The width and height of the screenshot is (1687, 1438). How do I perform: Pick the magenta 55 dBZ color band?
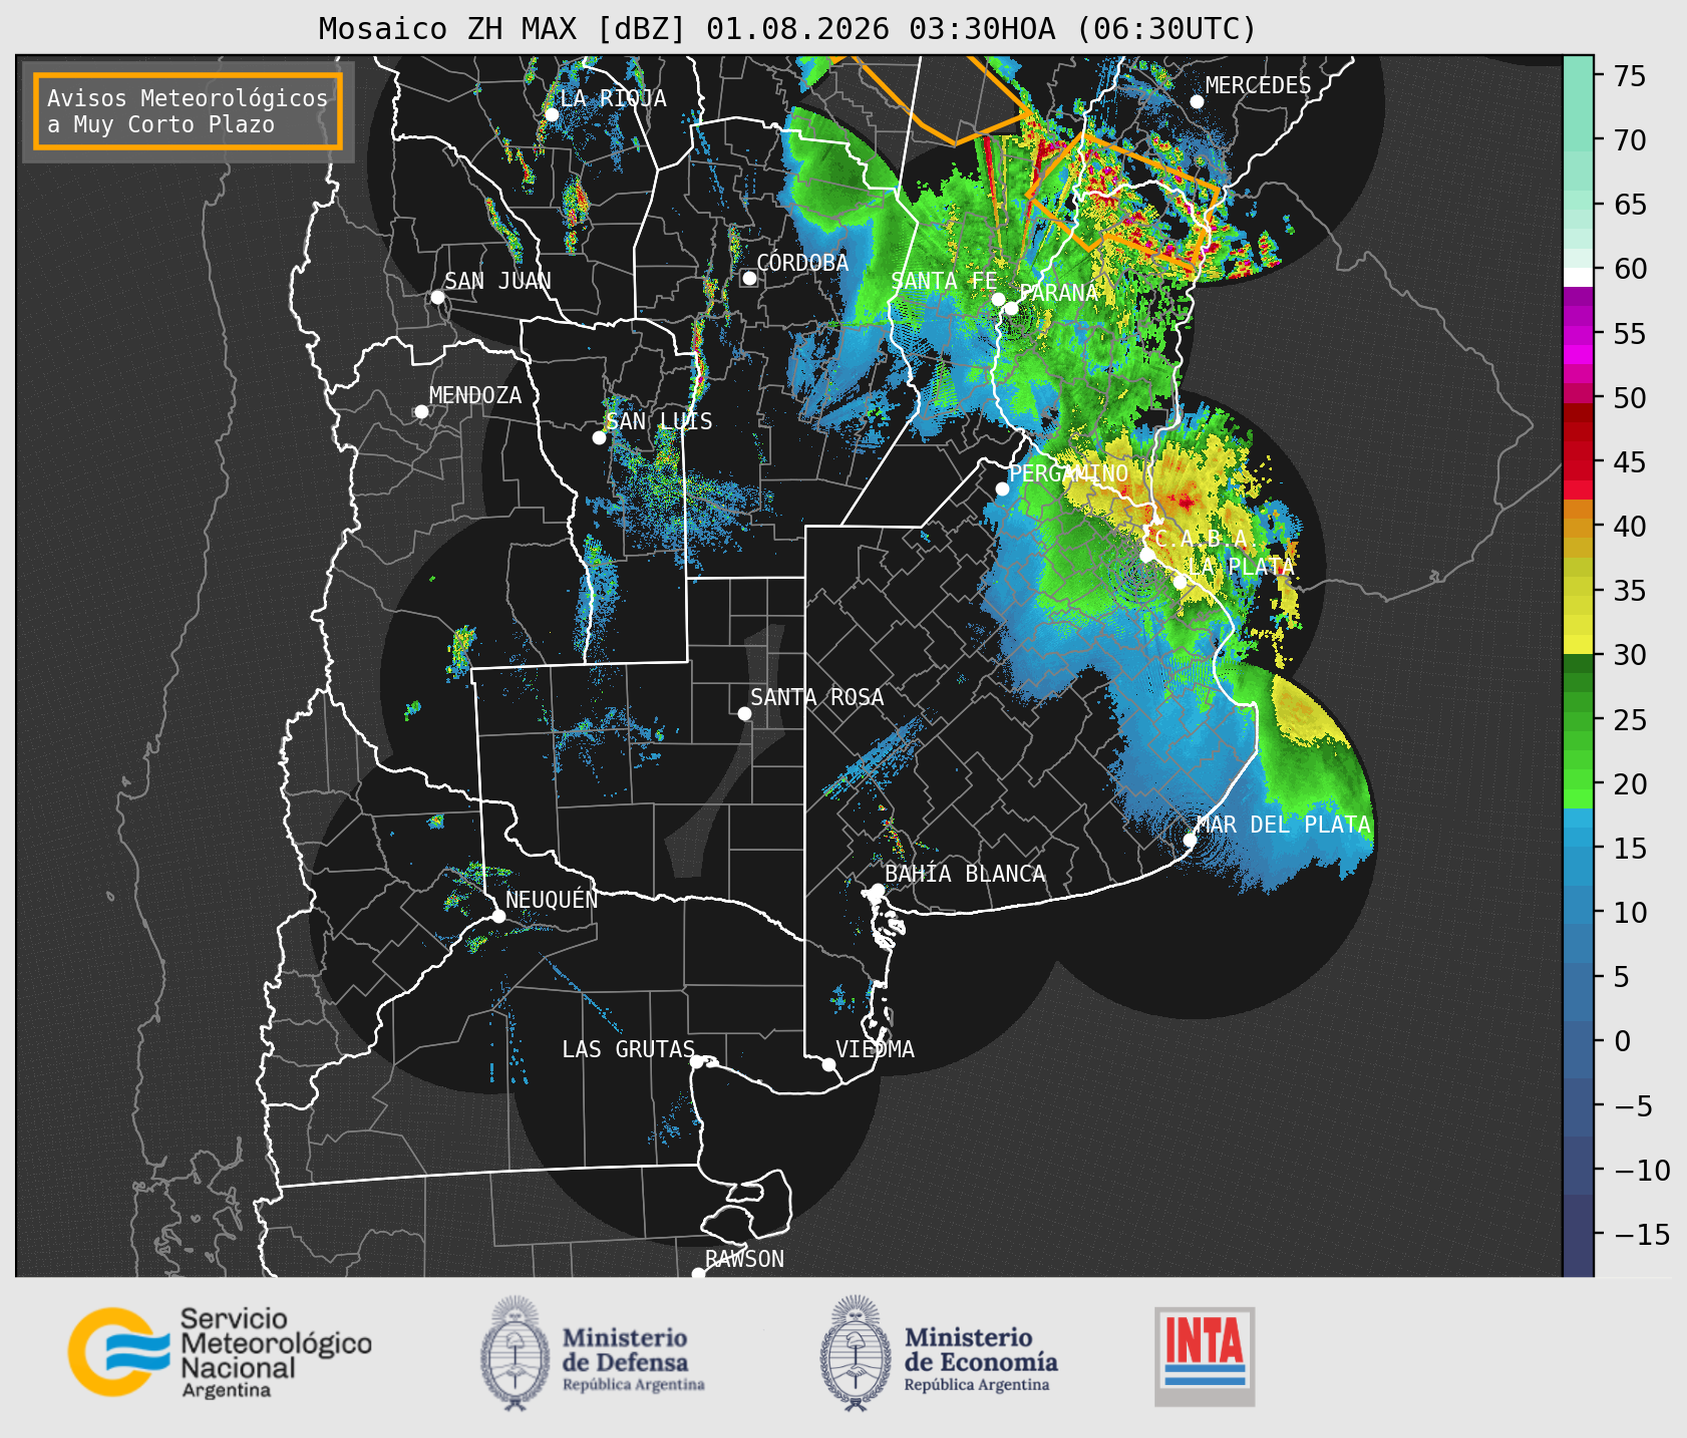(1578, 333)
